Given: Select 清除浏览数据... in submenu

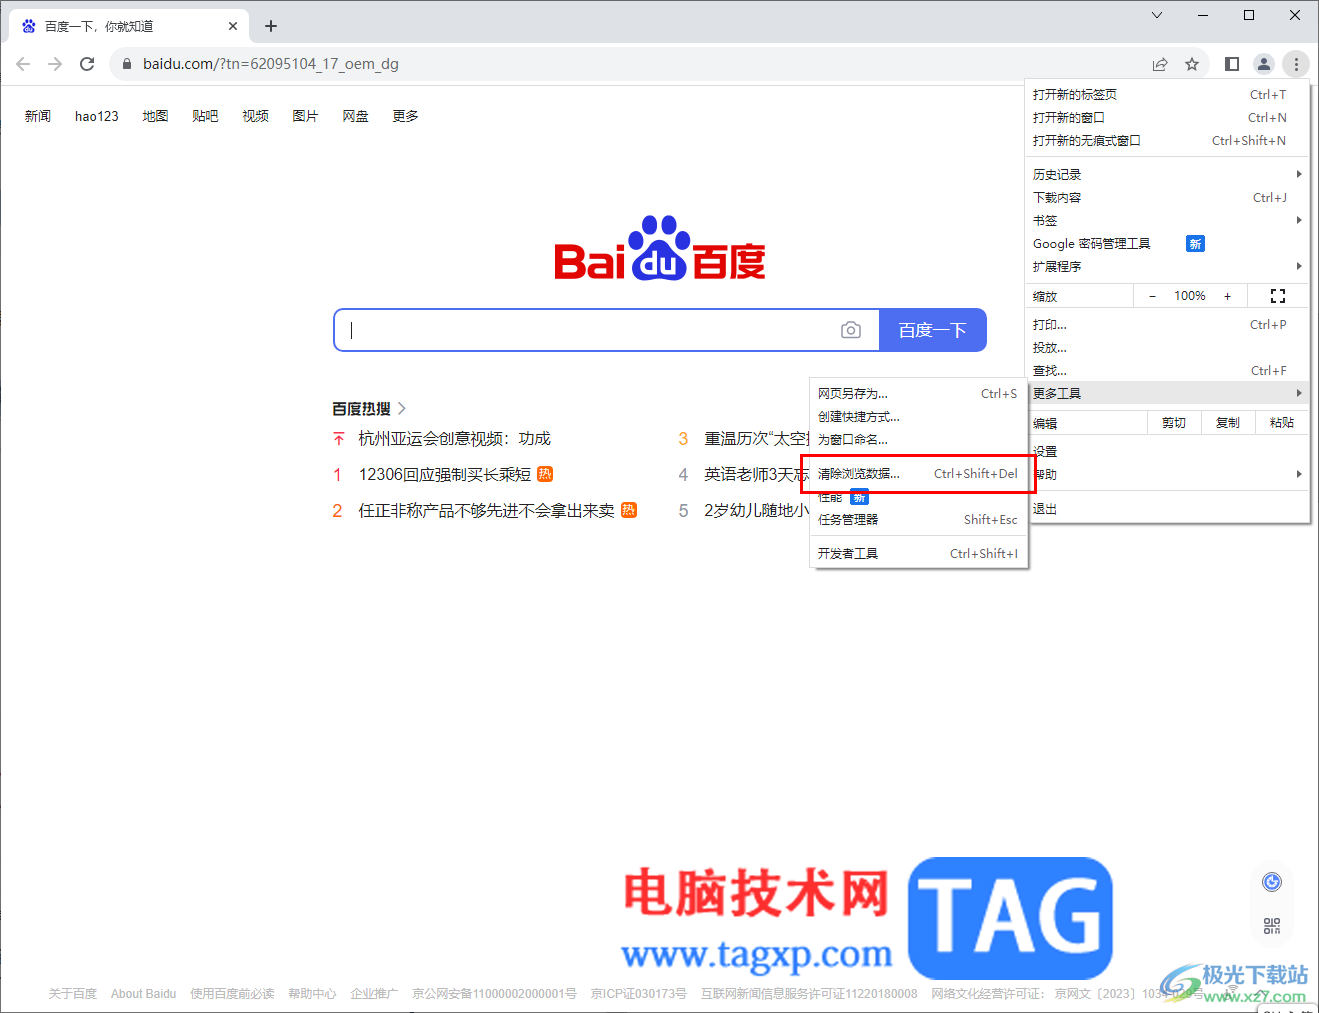Looking at the screenshot, I should (x=918, y=473).
